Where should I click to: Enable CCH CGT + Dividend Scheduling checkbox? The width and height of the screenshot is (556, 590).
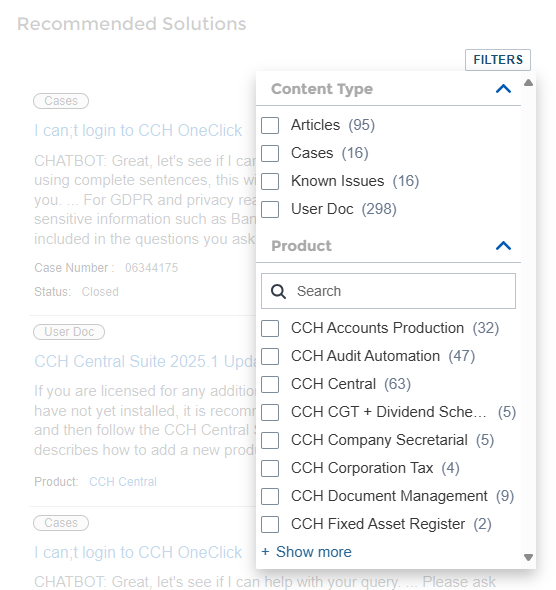[270, 412]
